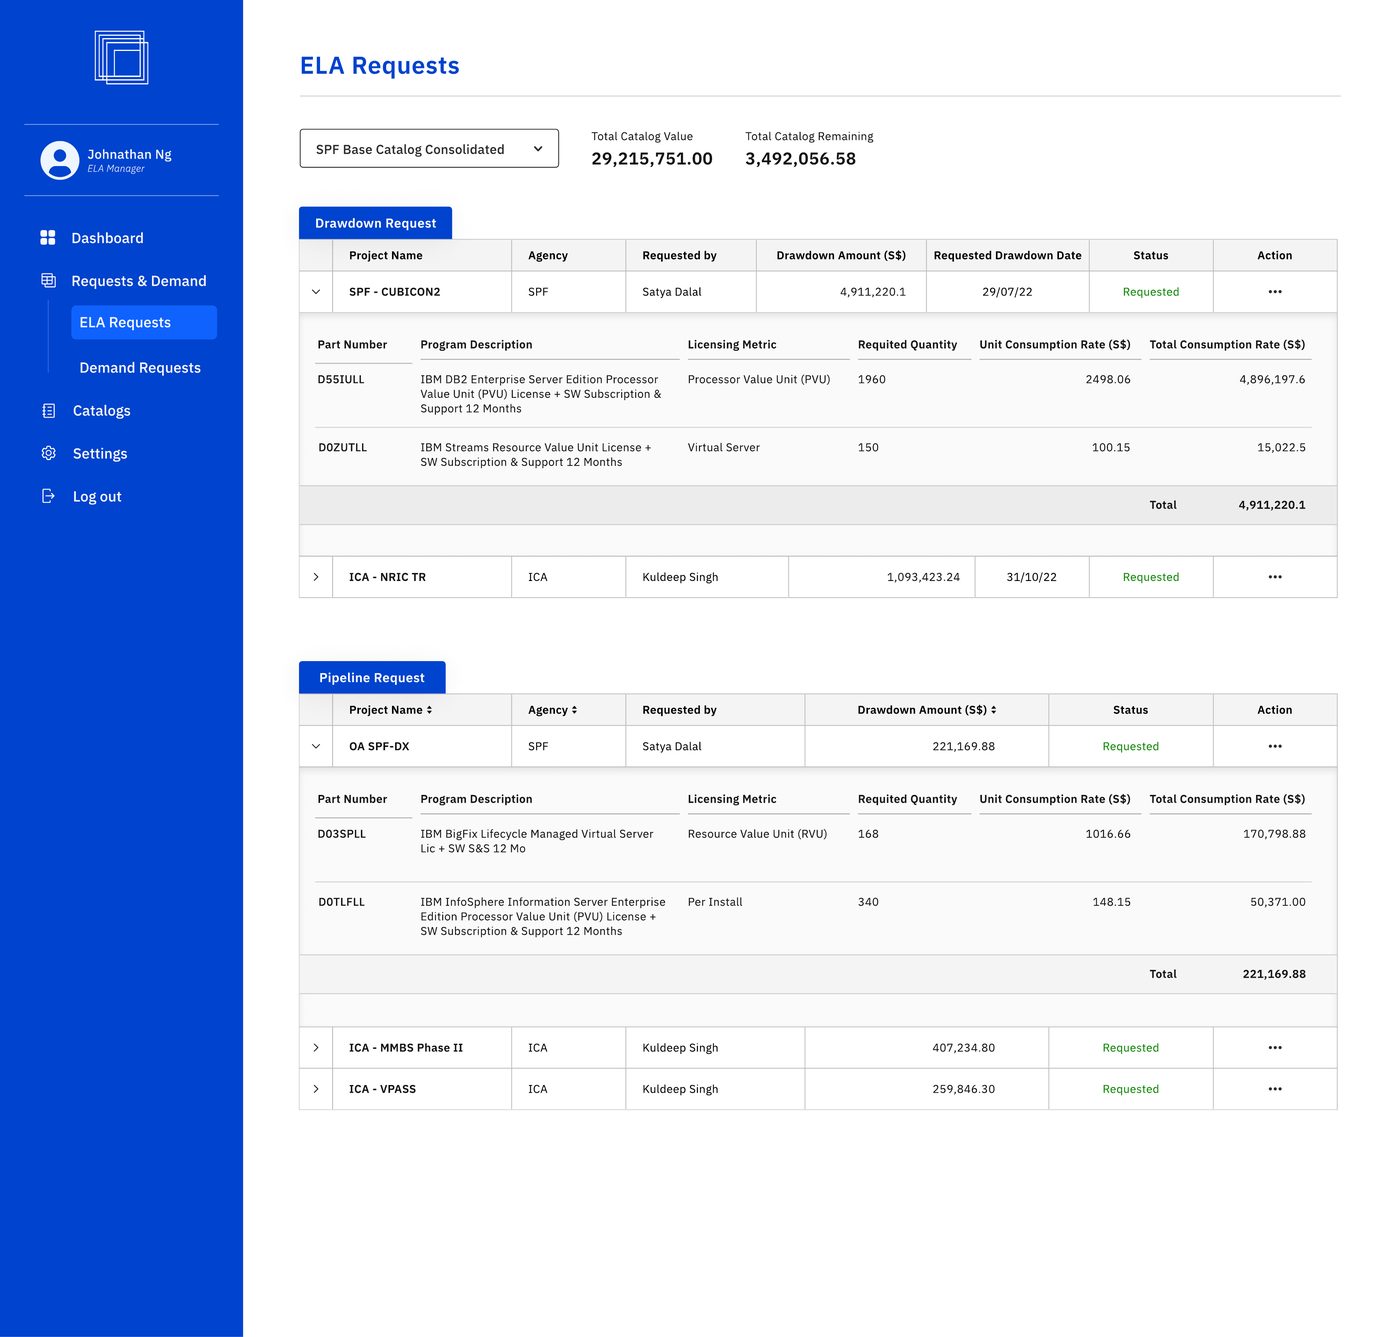The image size is (1400, 1337).
Task: Click Requested status for OA SPF-DX
Action: [1131, 746]
